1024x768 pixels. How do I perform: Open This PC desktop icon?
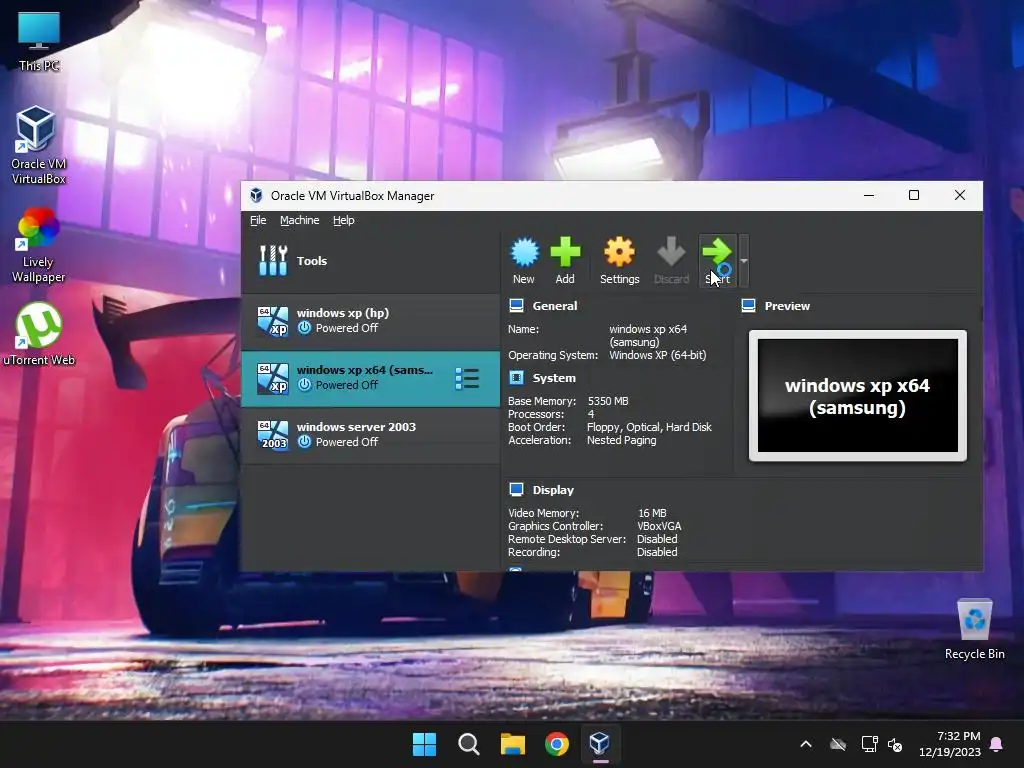pyautogui.click(x=39, y=40)
